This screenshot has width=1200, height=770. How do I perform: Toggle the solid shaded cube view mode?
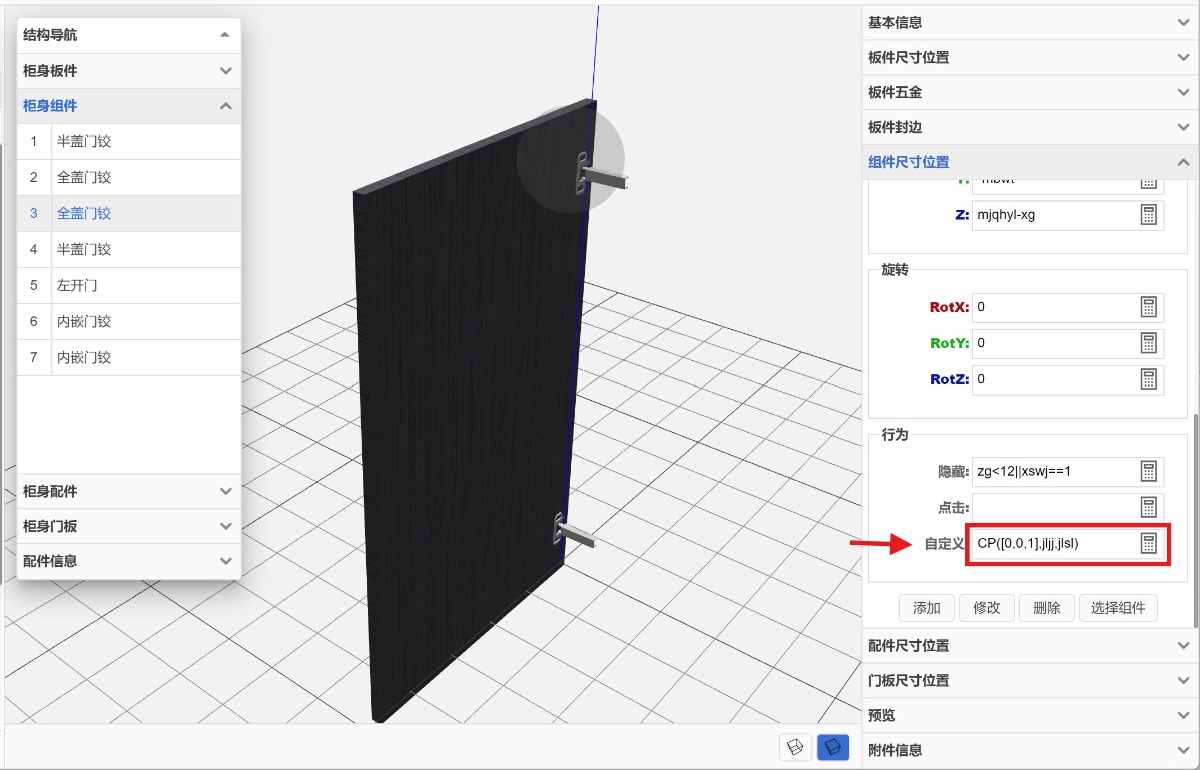[x=832, y=747]
